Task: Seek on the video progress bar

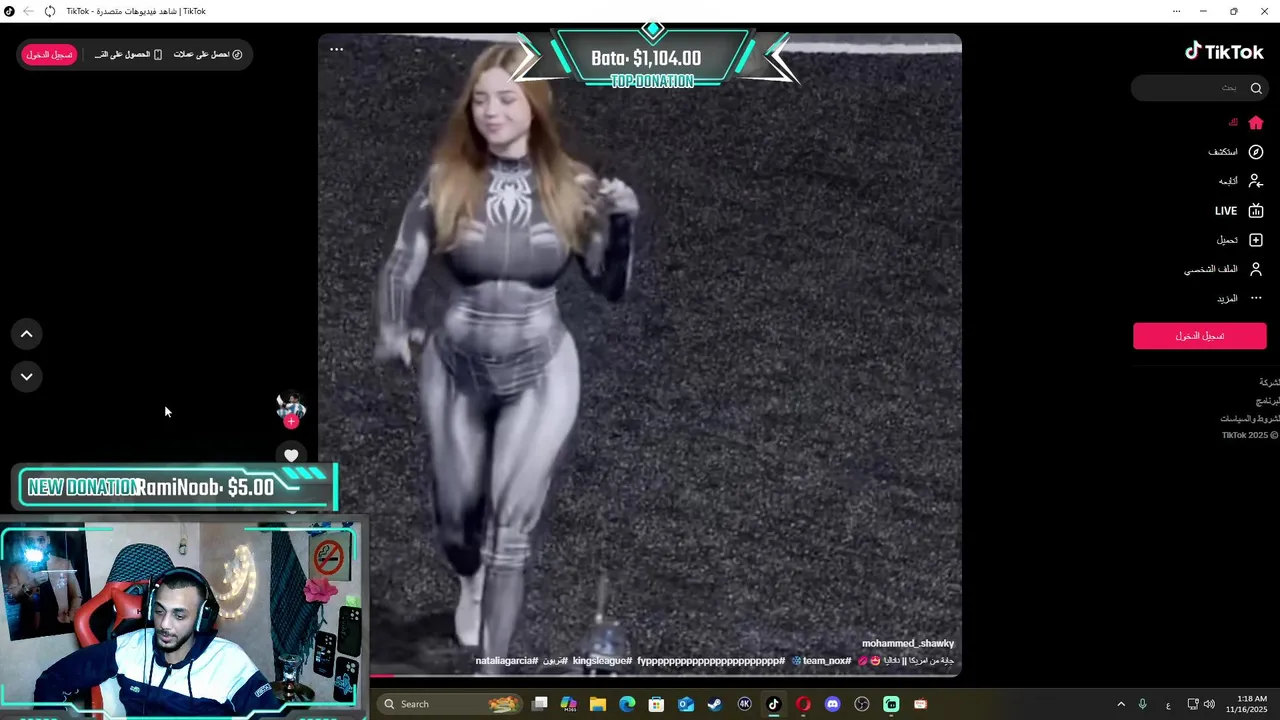Action: click(x=640, y=676)
